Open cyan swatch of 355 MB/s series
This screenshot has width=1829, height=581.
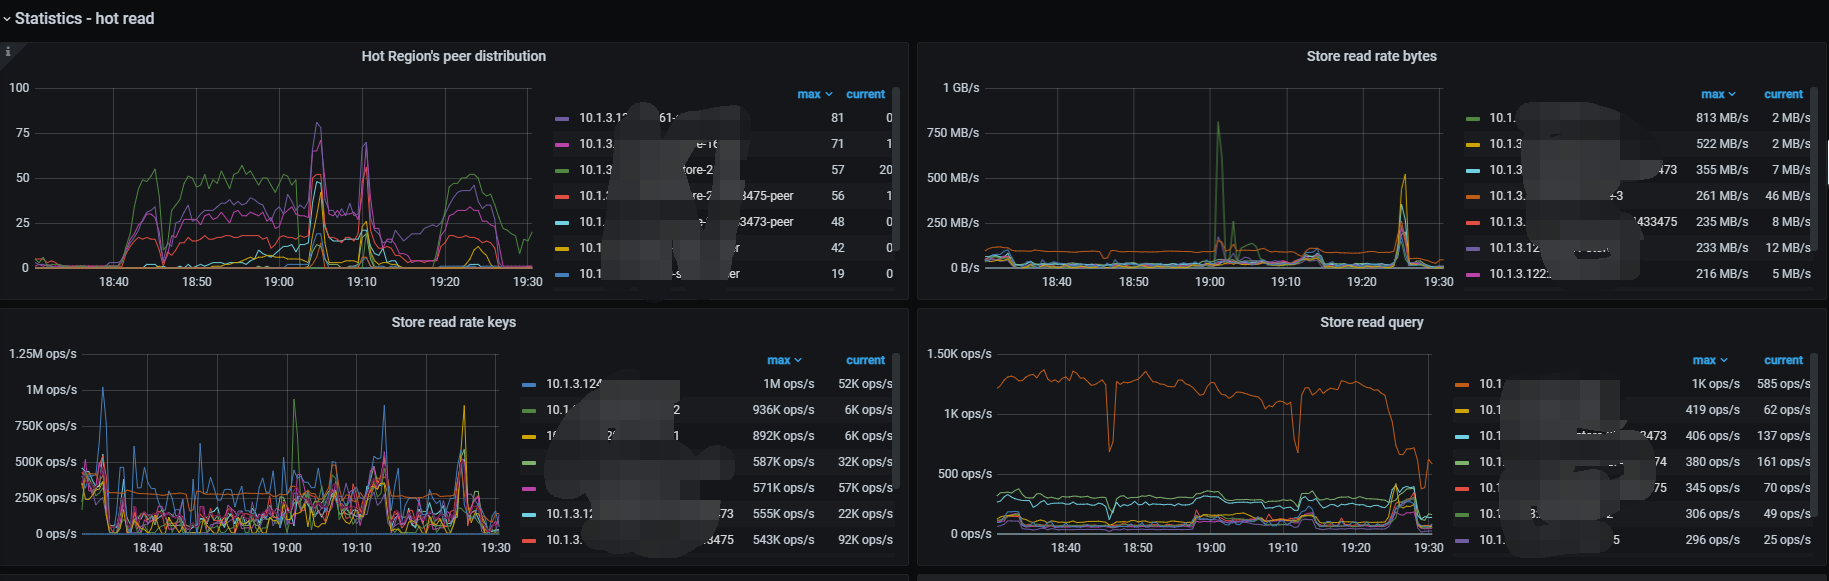[x=1472, y=170]
